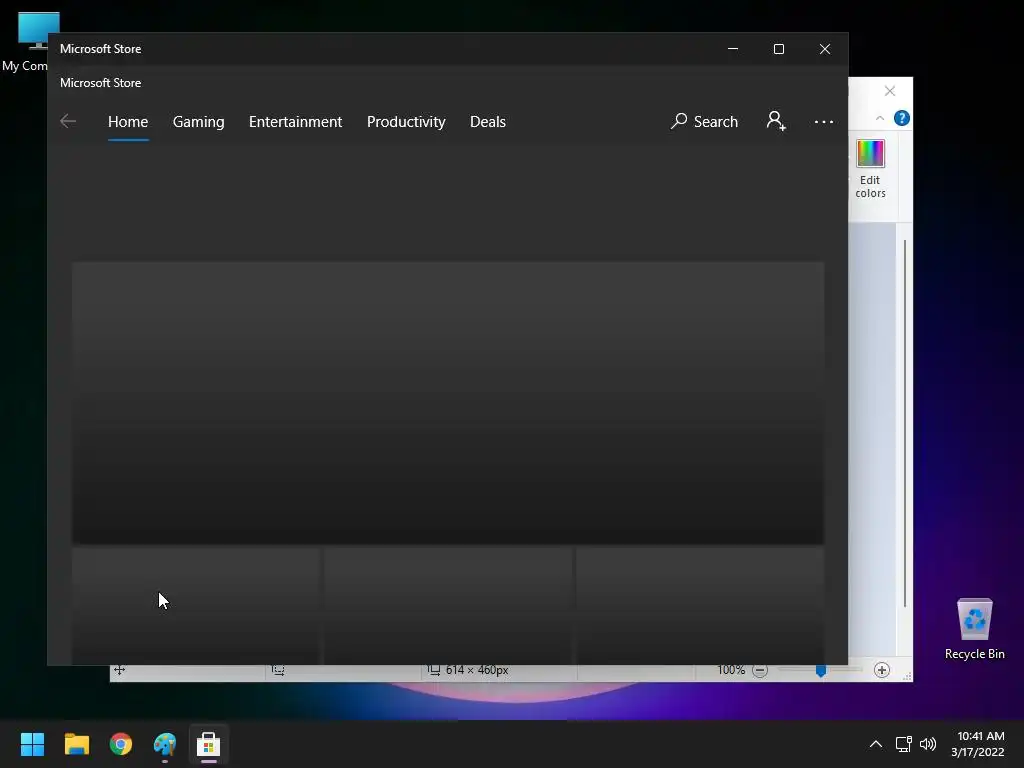
Task: Open the sign-in account icon
Action: pos(776,121)
